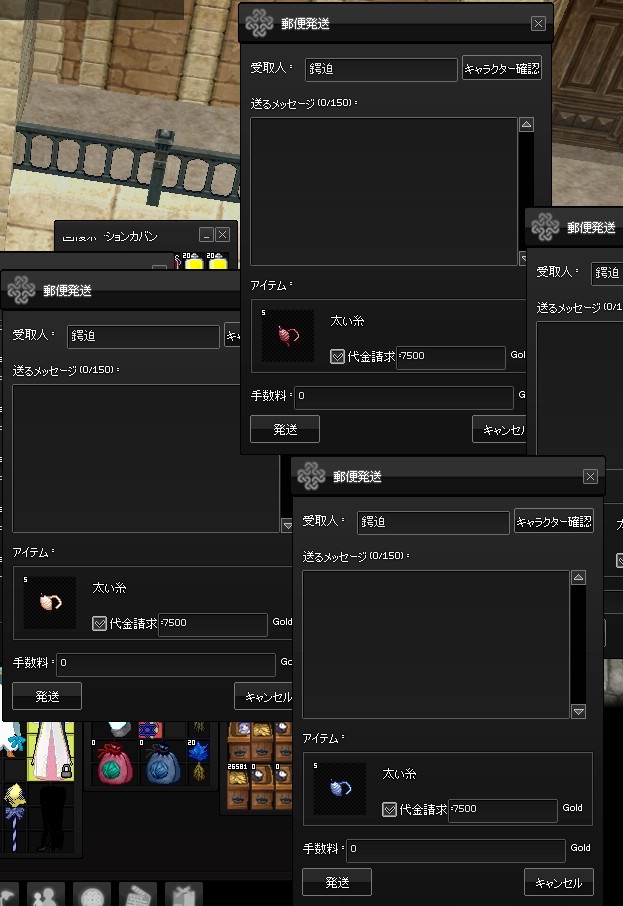Focus 受取人 field in blue thread window

coord(433,522)
